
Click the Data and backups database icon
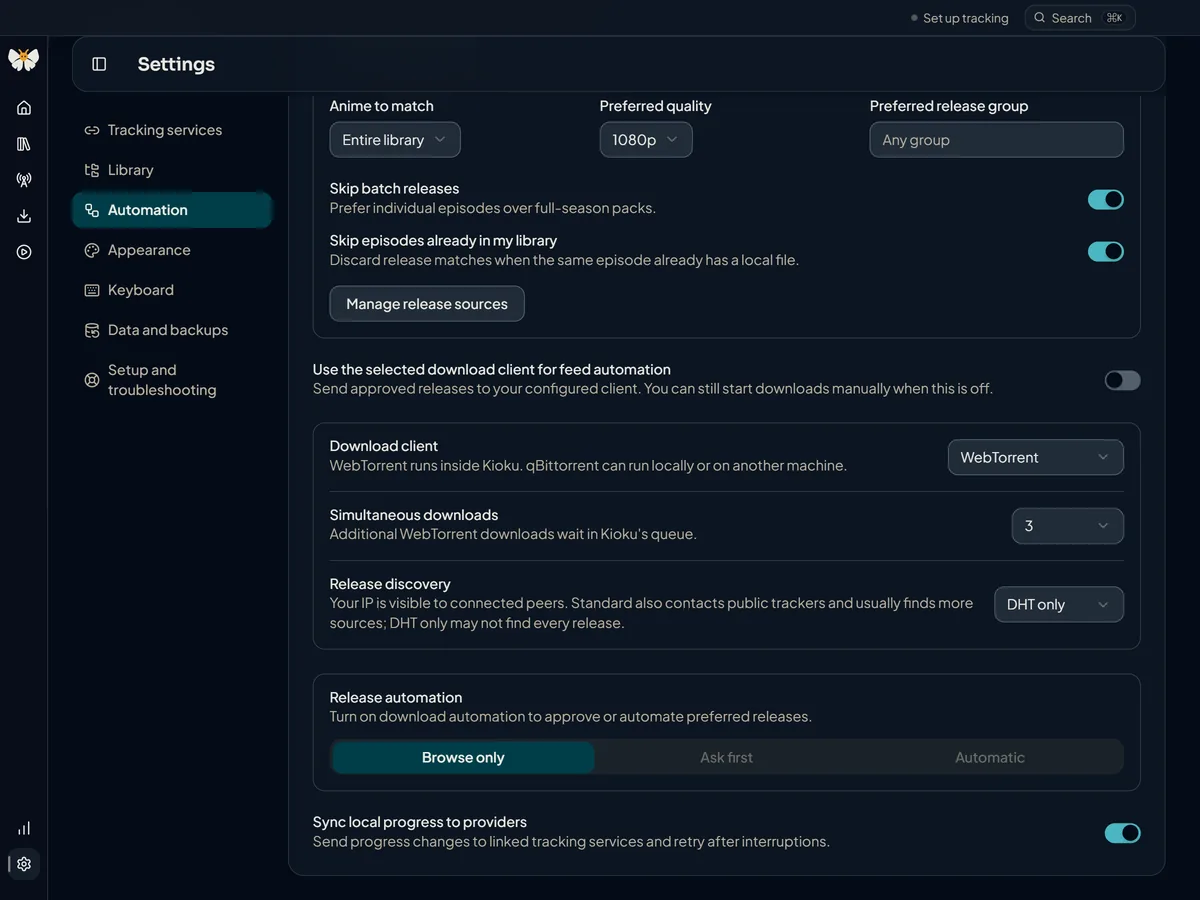pyautogui.click(x=92, y=330)
